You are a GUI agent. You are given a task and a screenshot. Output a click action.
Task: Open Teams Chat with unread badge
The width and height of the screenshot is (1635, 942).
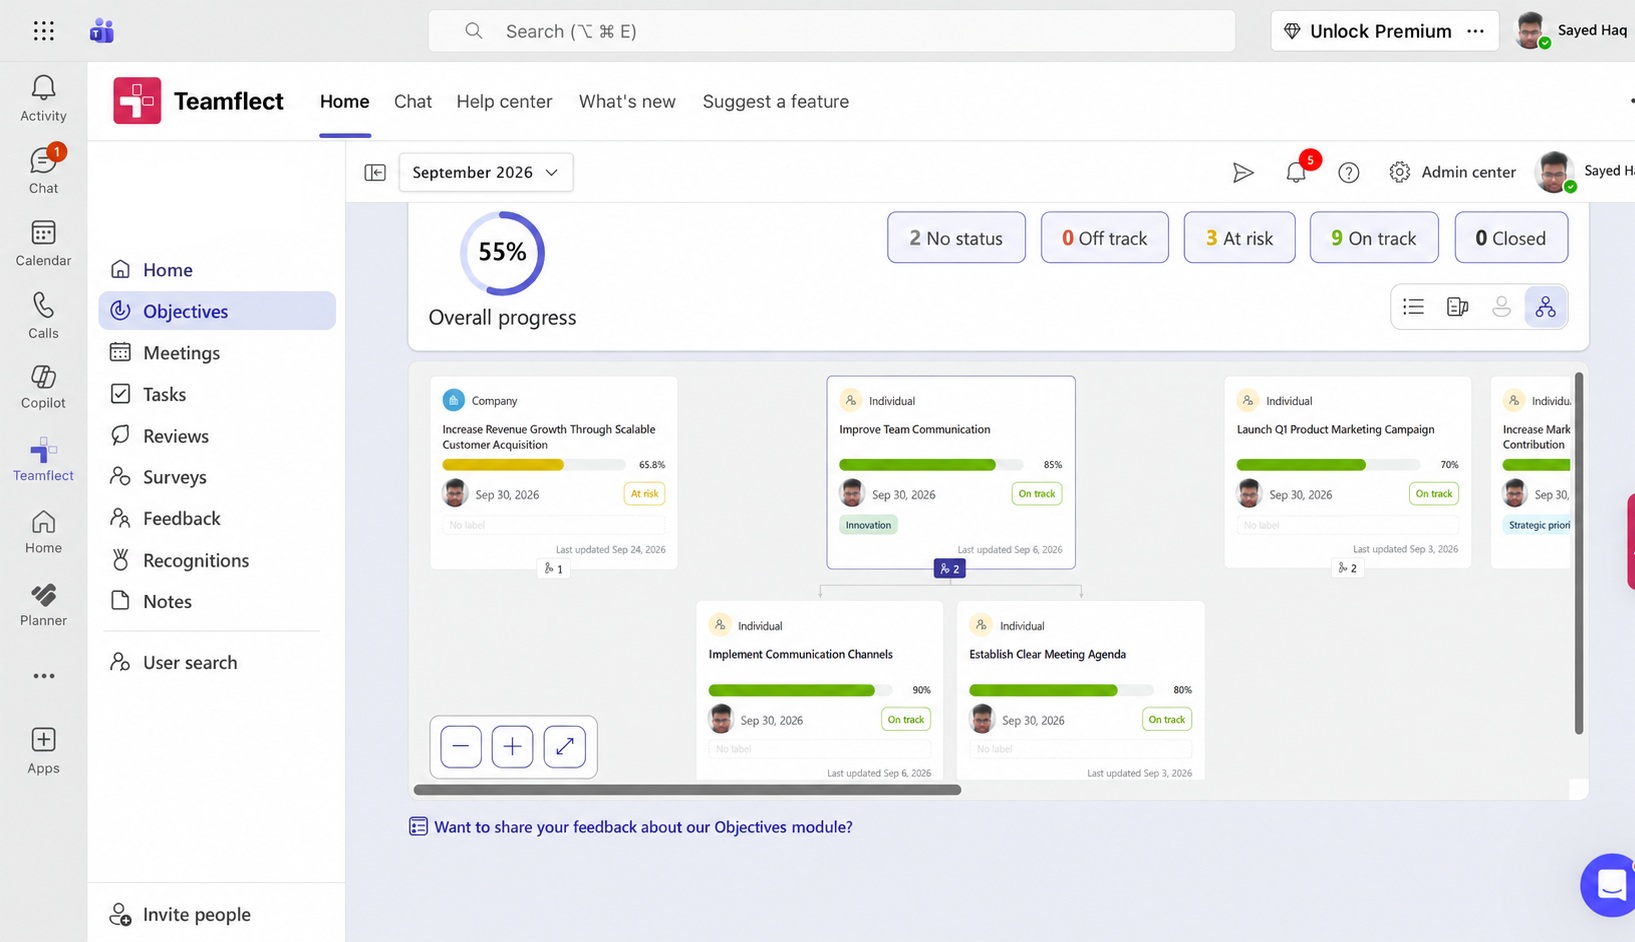point(43,170)
